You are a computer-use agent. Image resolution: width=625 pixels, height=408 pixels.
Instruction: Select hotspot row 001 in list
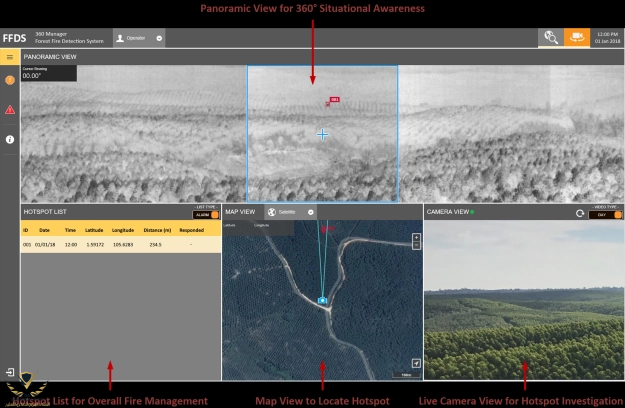[x=121, y=245]
